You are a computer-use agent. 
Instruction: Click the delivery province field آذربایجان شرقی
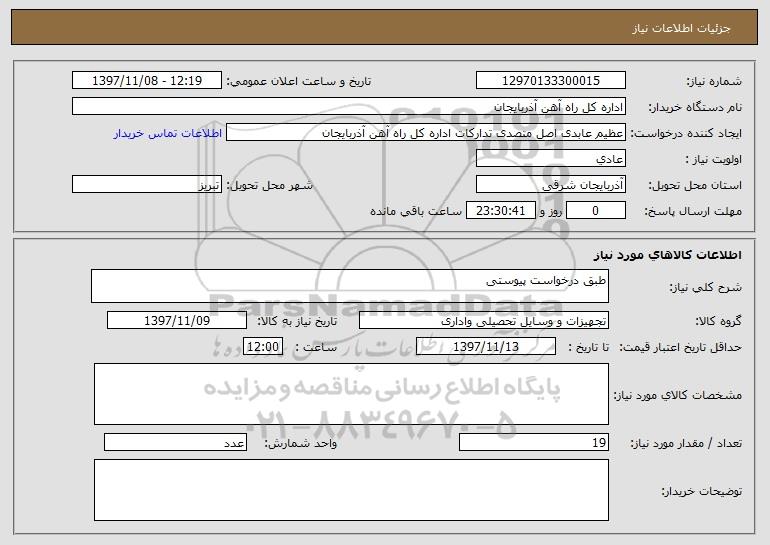[x=550, y=185]
